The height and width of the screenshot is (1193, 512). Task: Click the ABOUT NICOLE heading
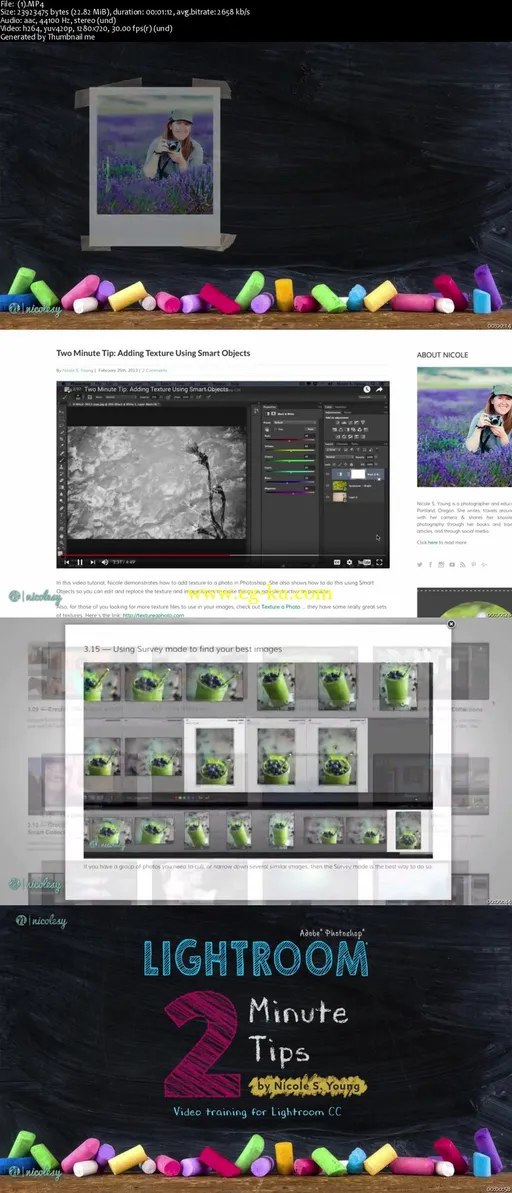[443, 355]
